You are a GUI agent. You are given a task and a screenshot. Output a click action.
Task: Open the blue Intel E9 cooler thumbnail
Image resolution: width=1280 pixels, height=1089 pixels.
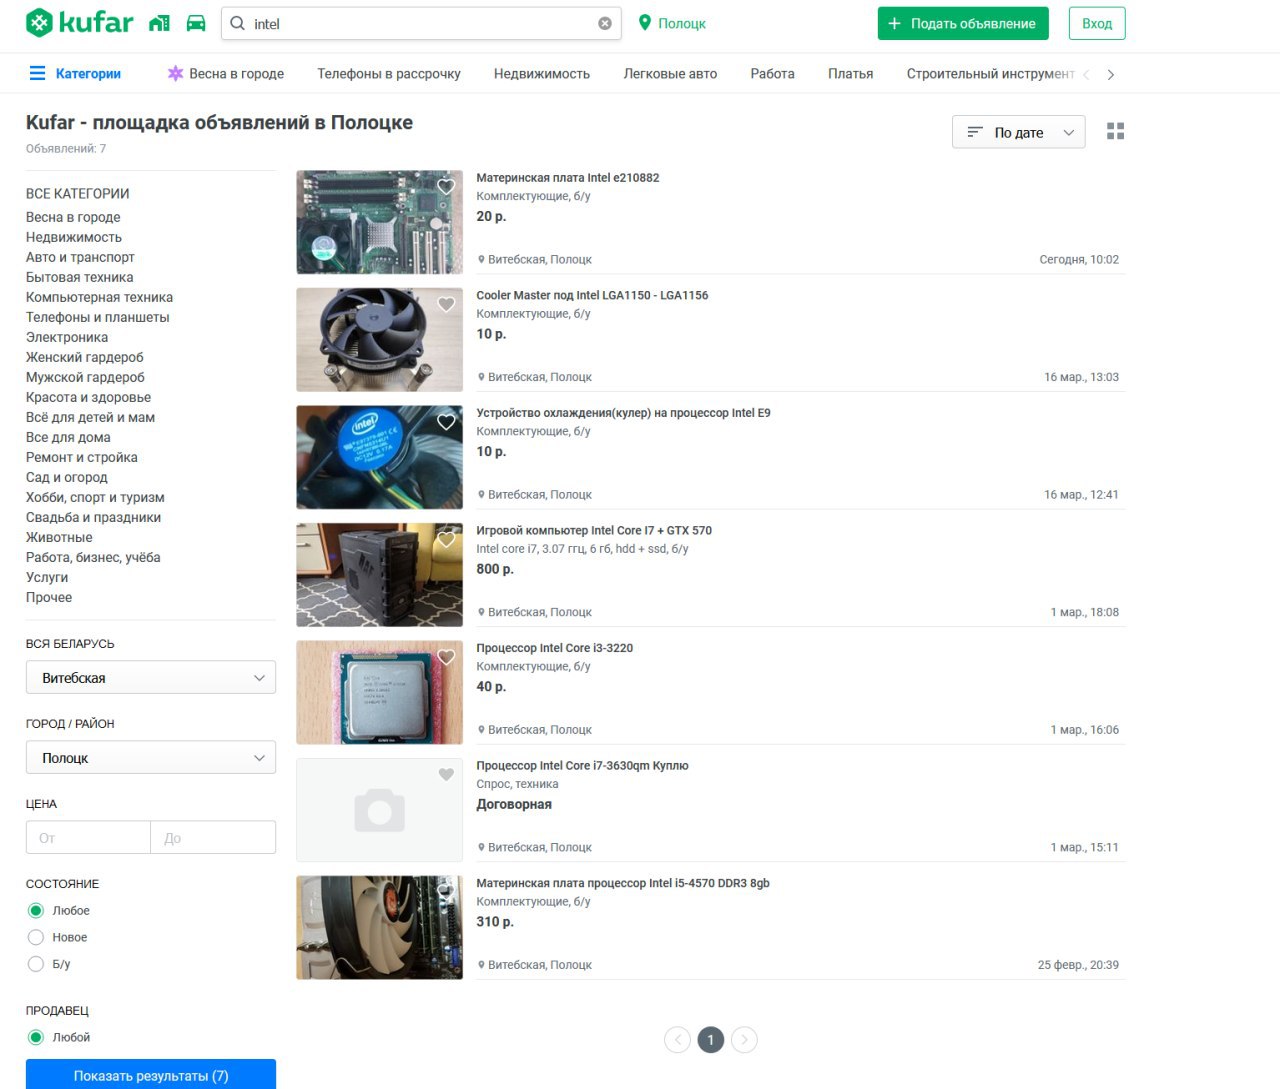379,457
